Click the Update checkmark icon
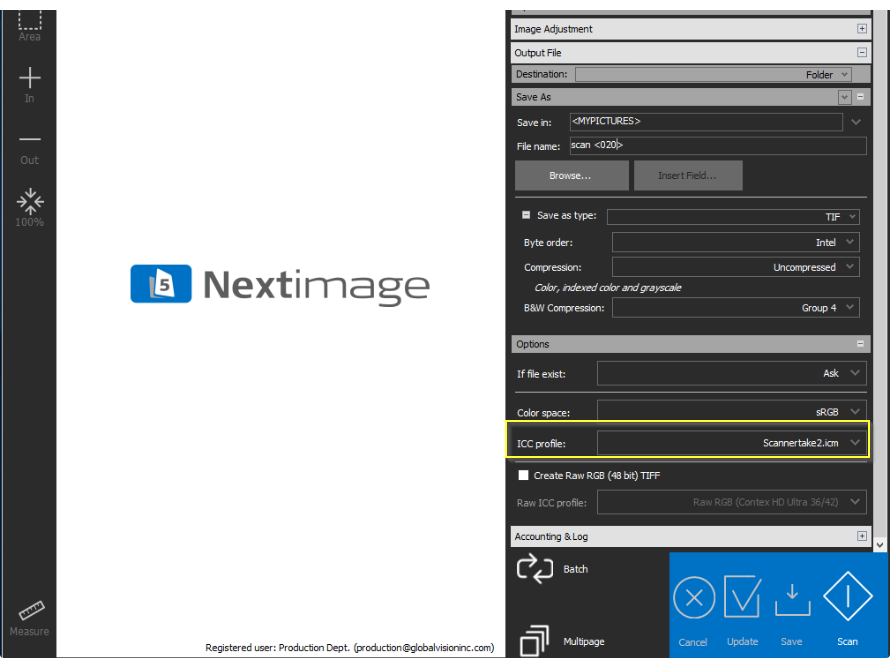This screenshot has height=663, width=895. (742, 600)
